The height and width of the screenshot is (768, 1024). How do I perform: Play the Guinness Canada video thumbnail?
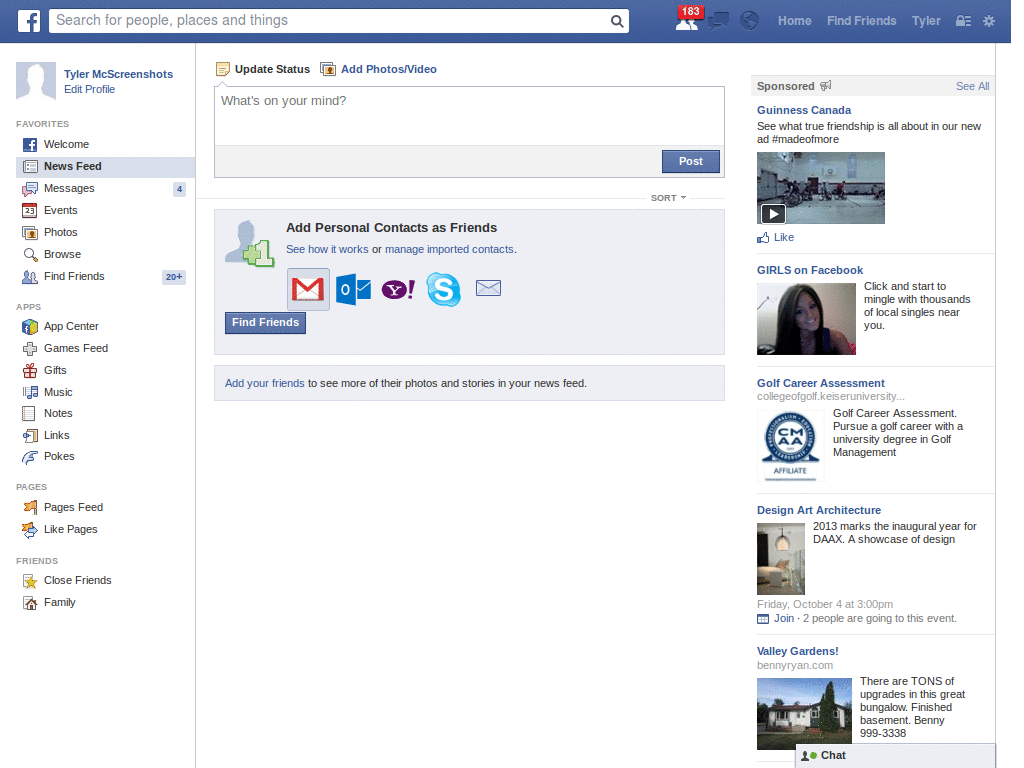tap(820, 188)
